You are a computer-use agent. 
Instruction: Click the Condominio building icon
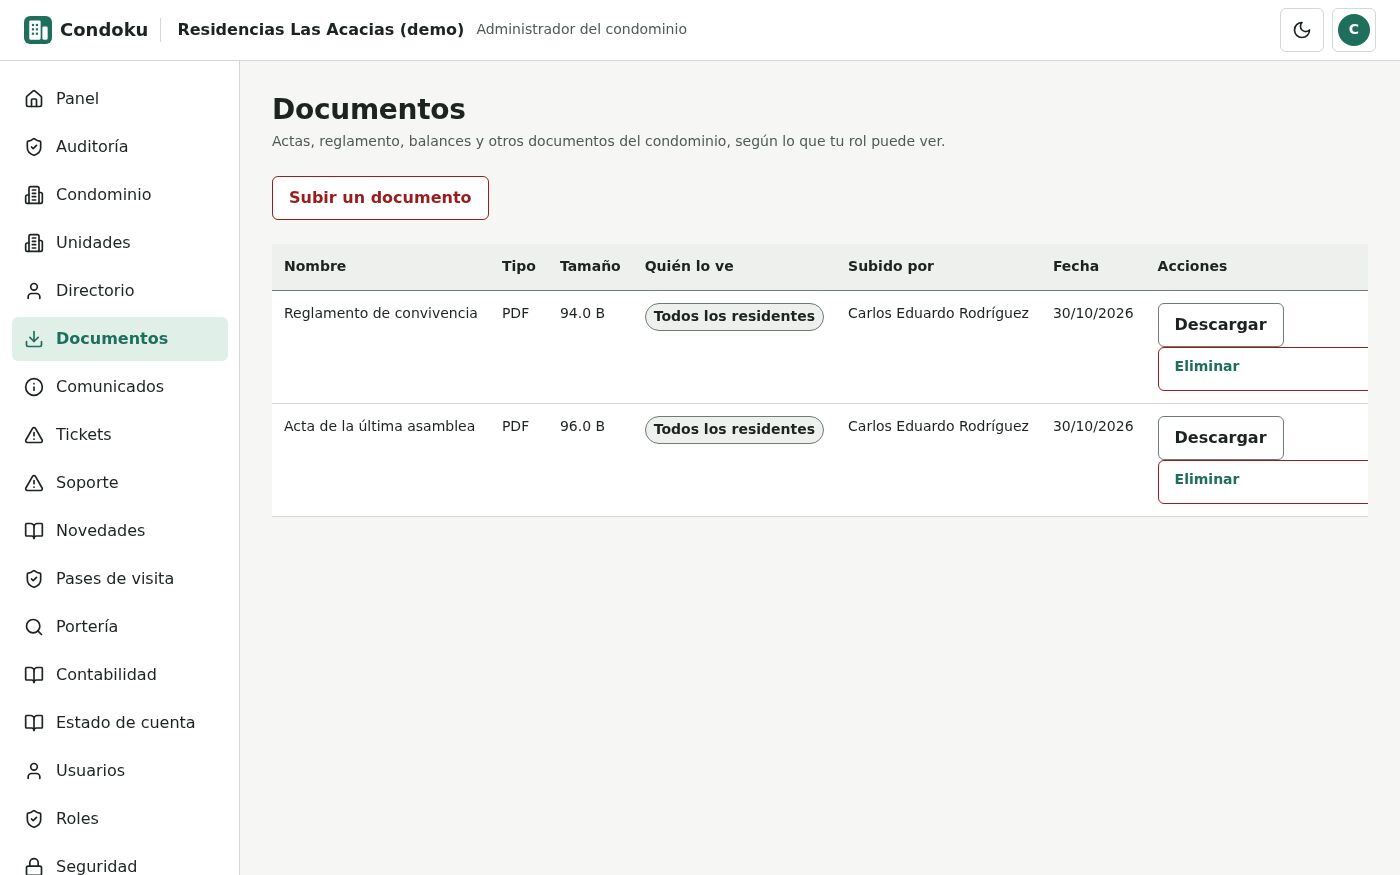point(34,195)
